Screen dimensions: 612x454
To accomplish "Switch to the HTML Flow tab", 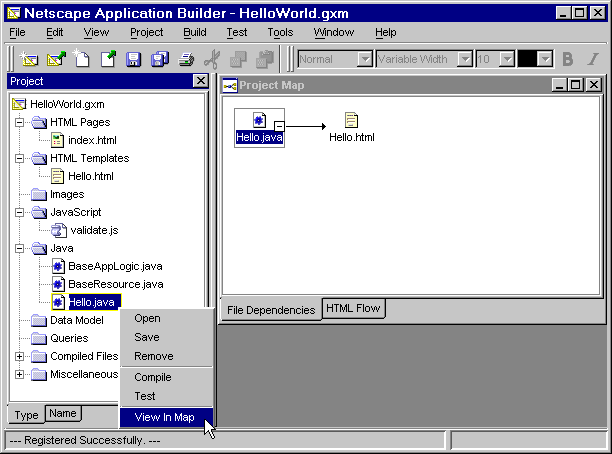I will [x=353, y=308].
